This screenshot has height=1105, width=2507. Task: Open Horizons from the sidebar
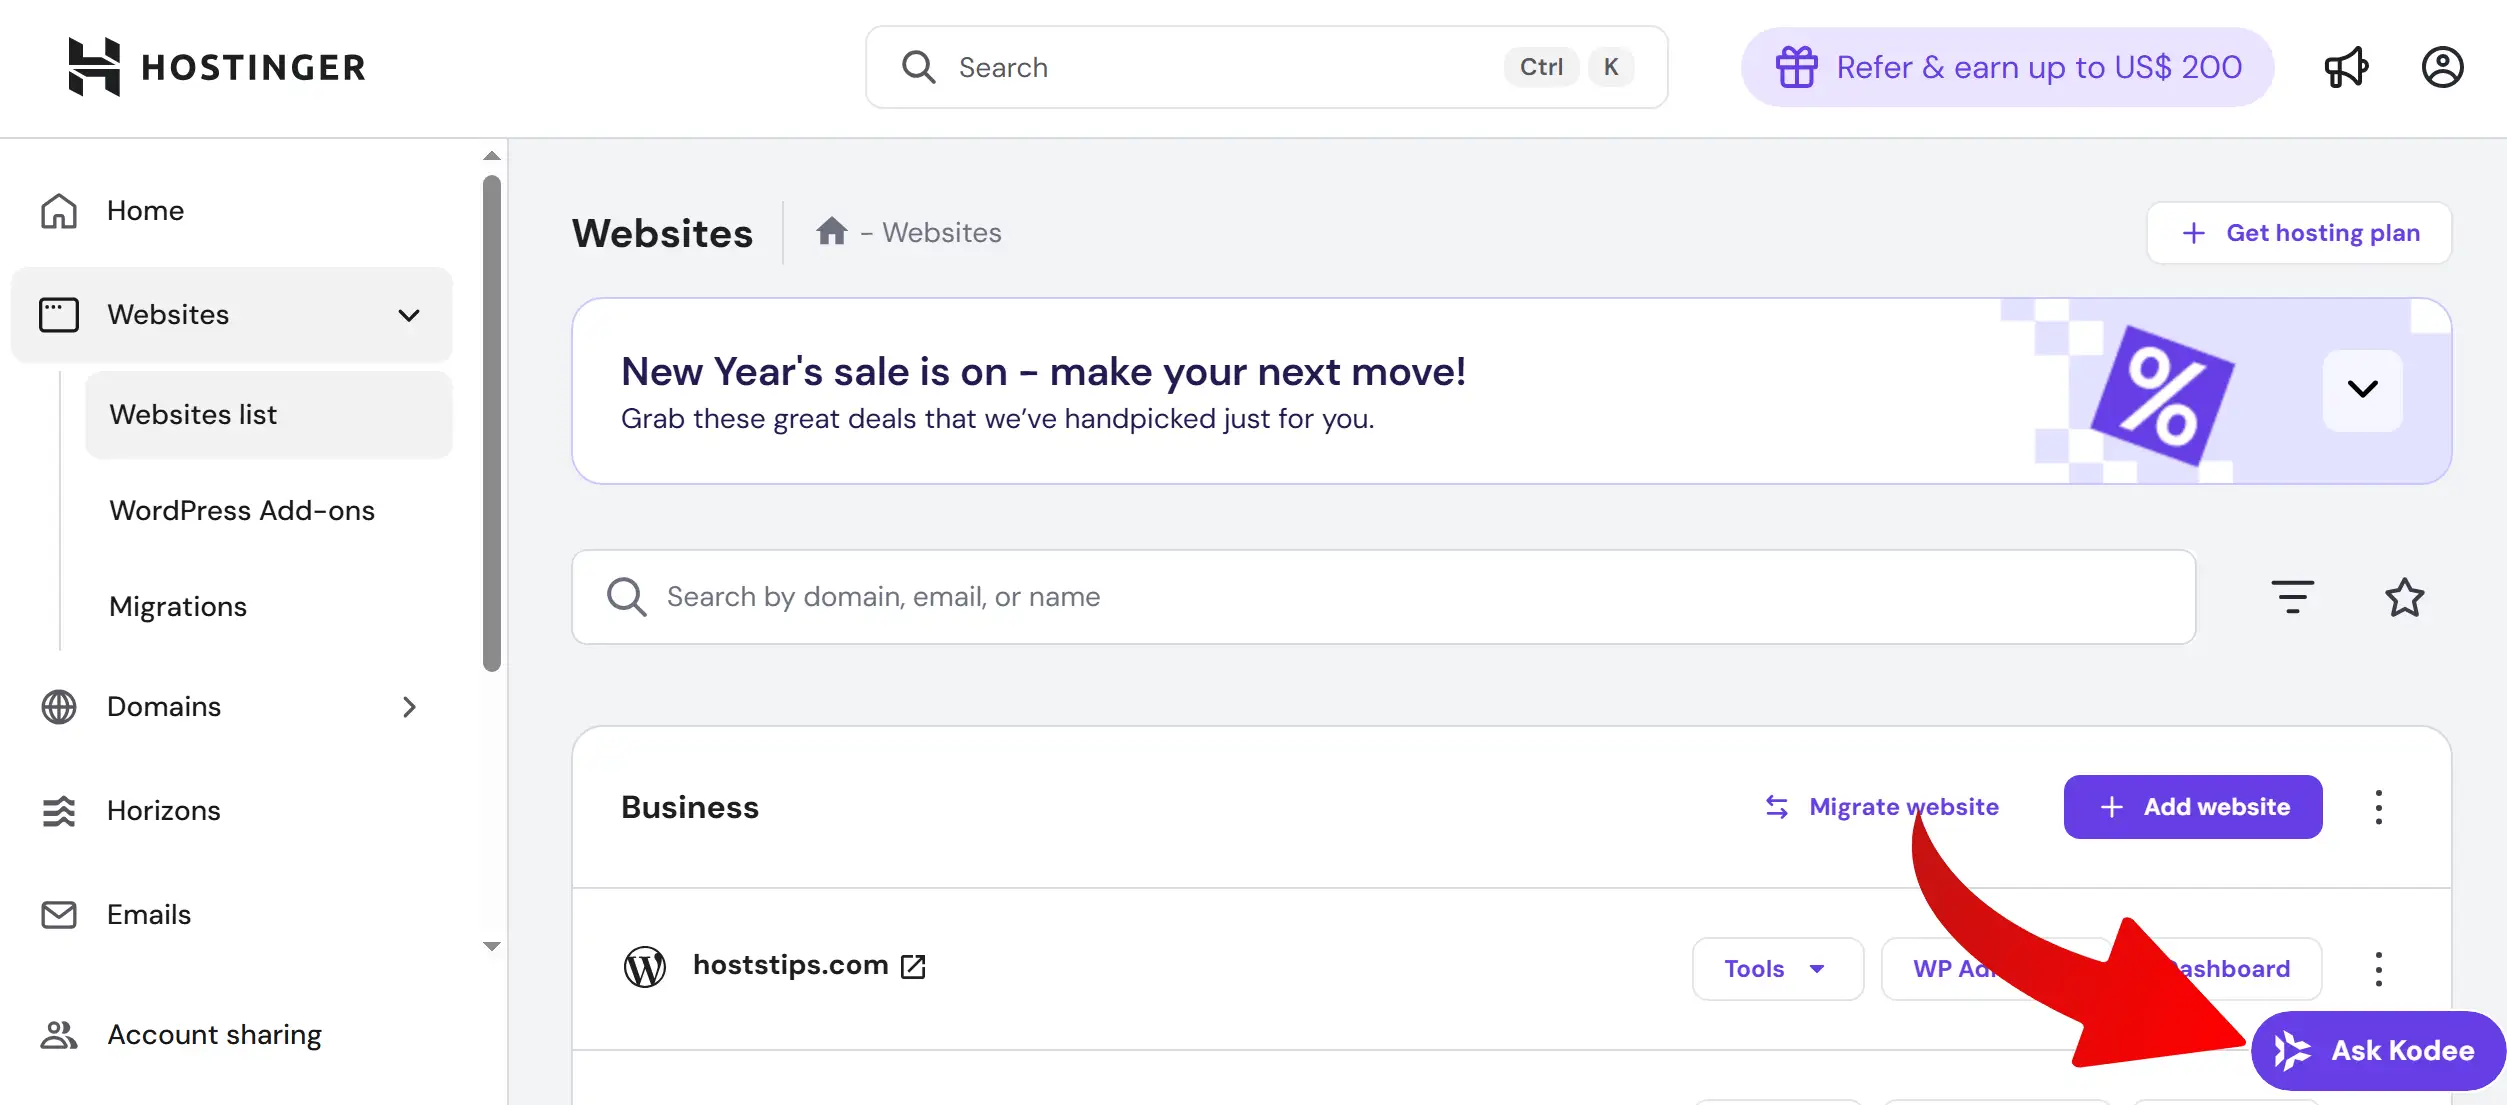pos(163,811)
